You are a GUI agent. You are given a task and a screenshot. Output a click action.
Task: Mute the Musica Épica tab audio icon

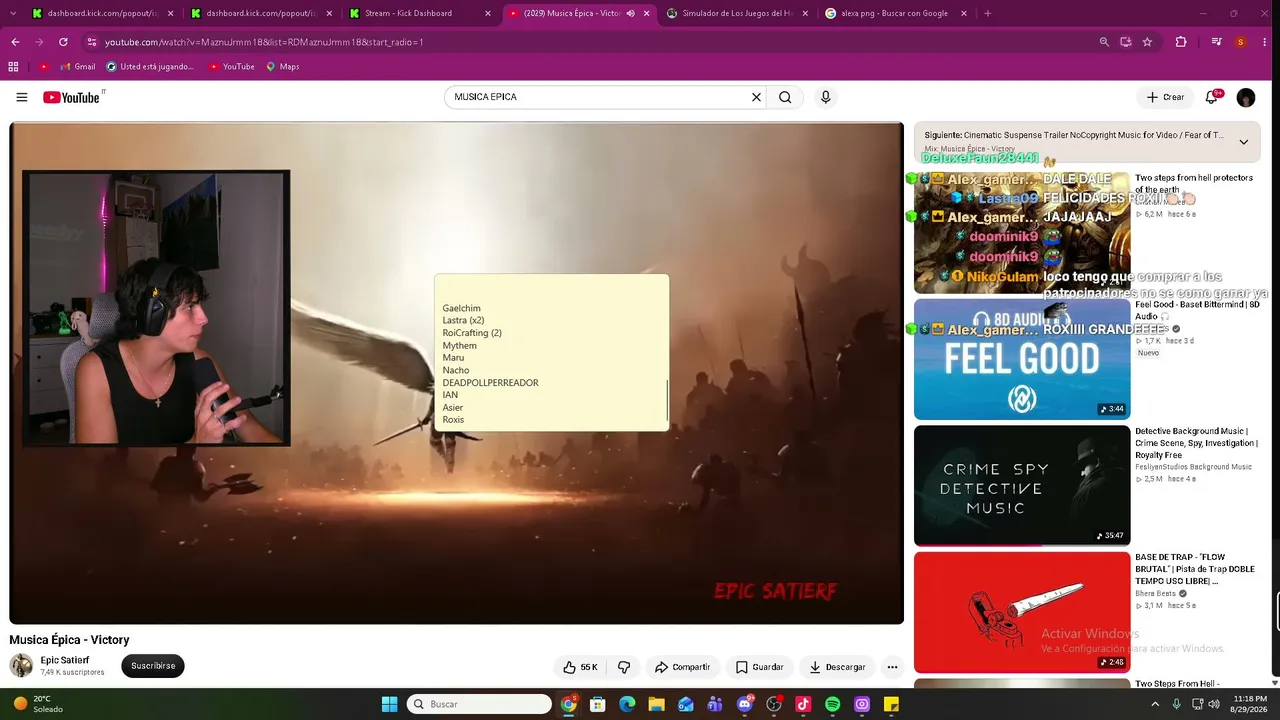(630, 13)
